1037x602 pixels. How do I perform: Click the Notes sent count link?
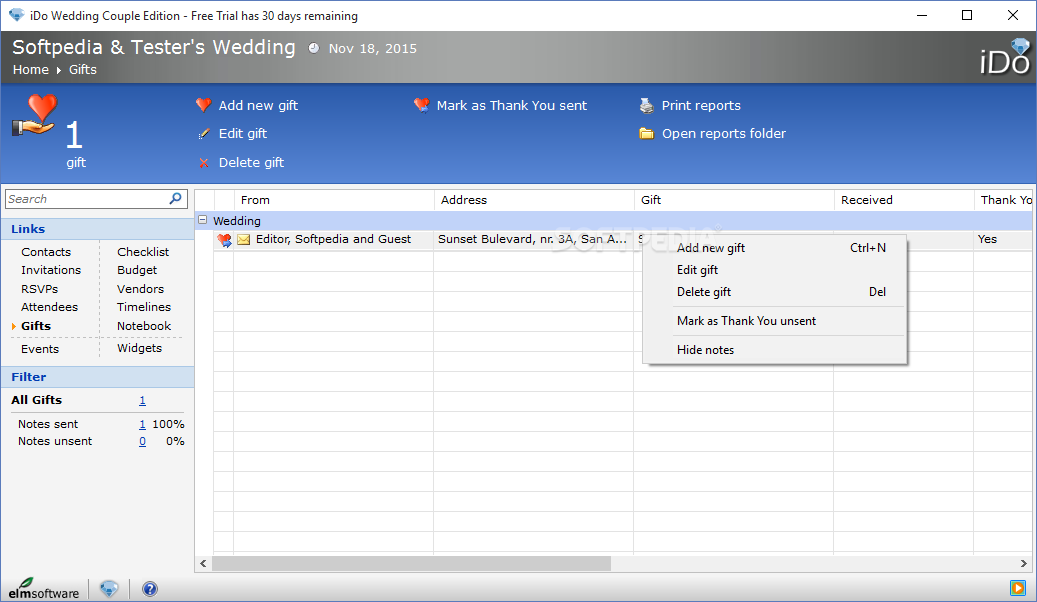[142, 424]
